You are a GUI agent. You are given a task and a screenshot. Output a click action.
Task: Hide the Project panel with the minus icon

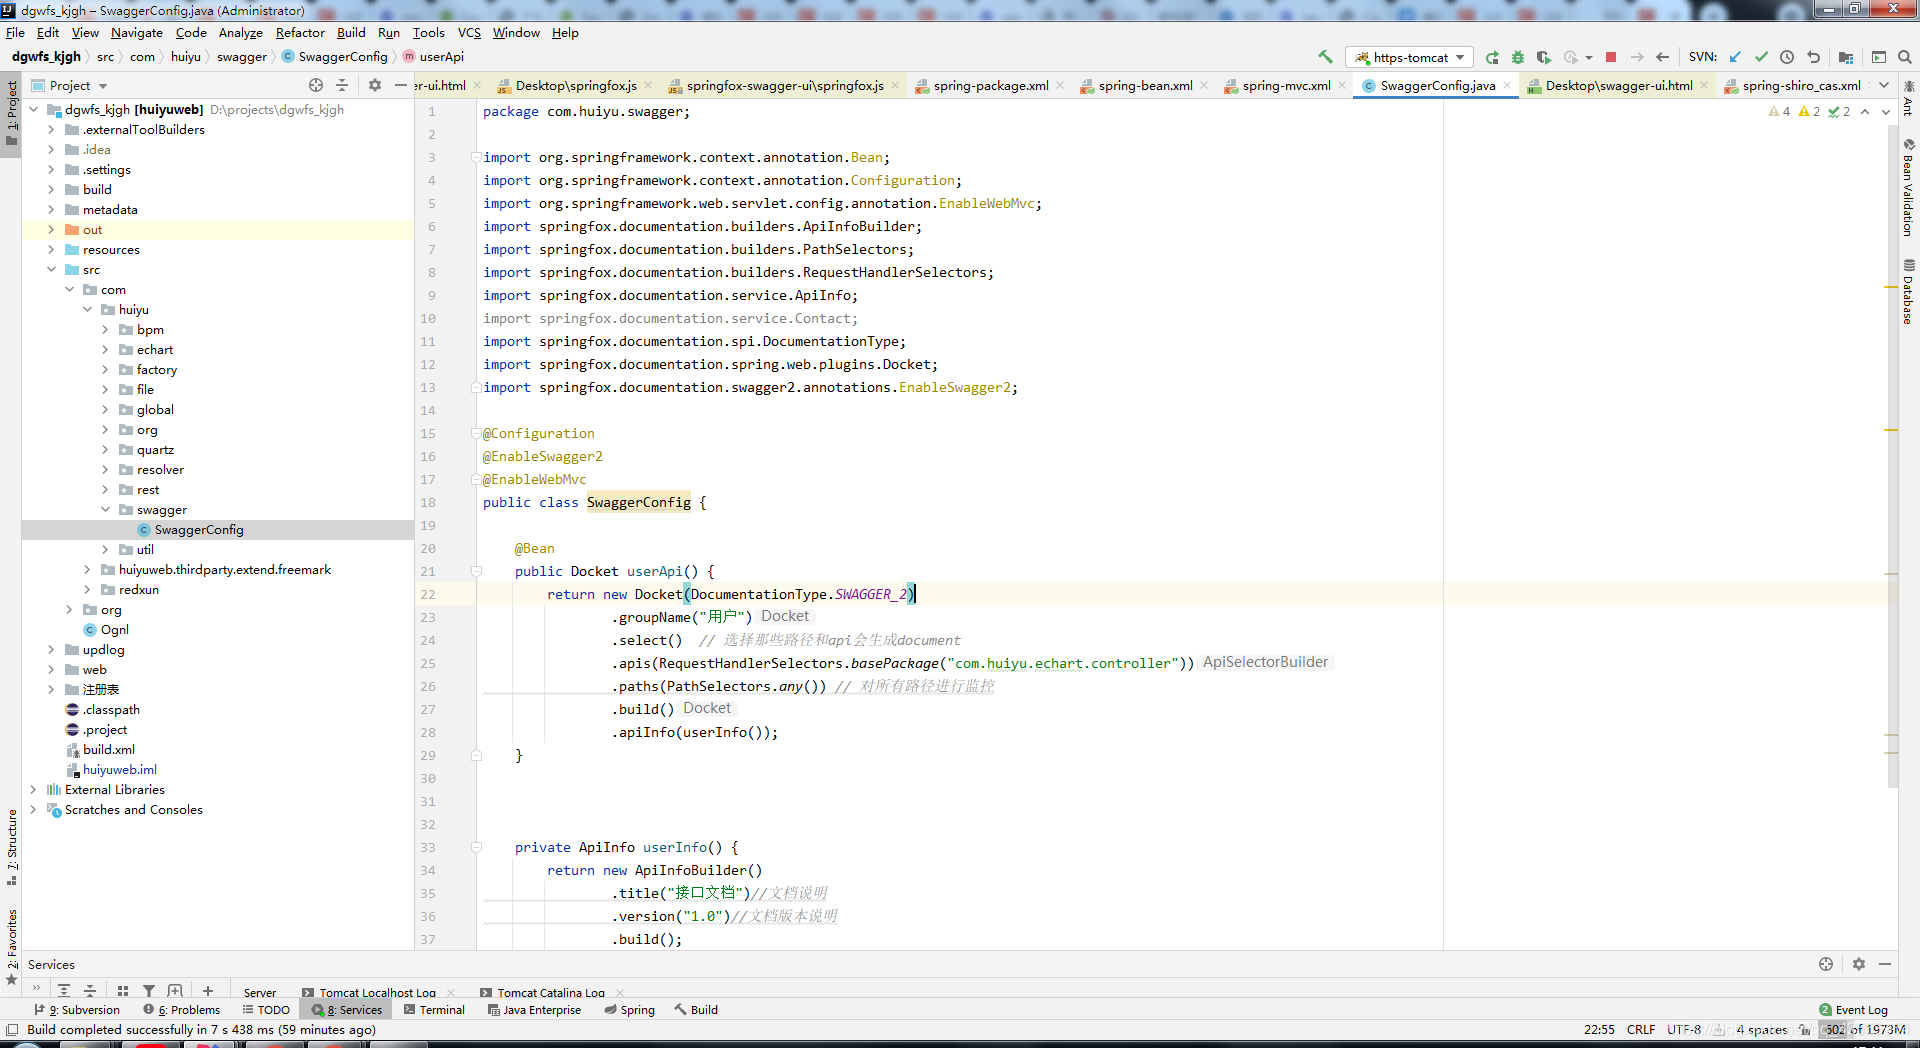pyautogui.click(x=401, y=85)
